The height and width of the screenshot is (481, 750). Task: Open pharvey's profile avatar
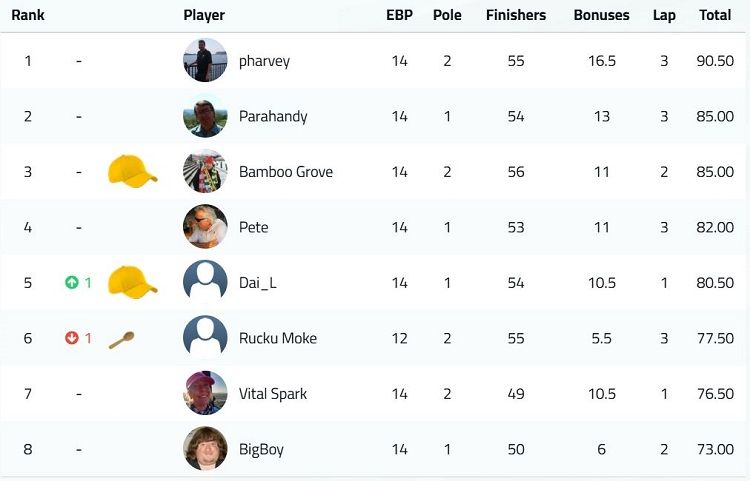pyautogui.click(x=205, y=60)
